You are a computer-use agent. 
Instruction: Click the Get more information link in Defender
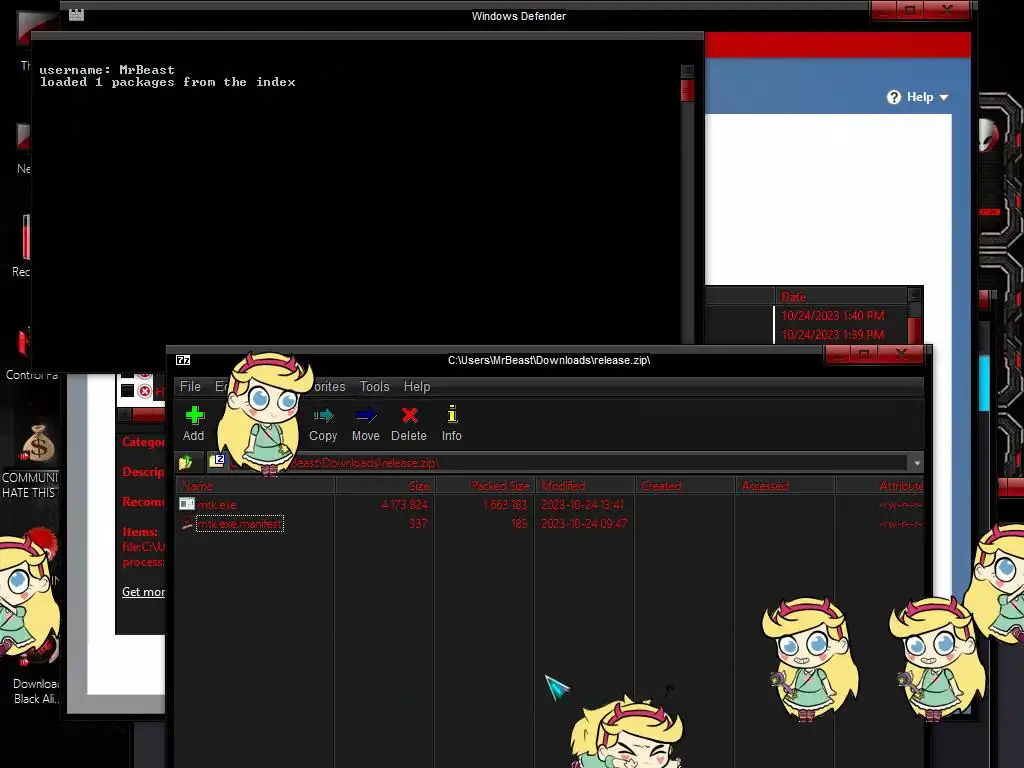(143, 592)
